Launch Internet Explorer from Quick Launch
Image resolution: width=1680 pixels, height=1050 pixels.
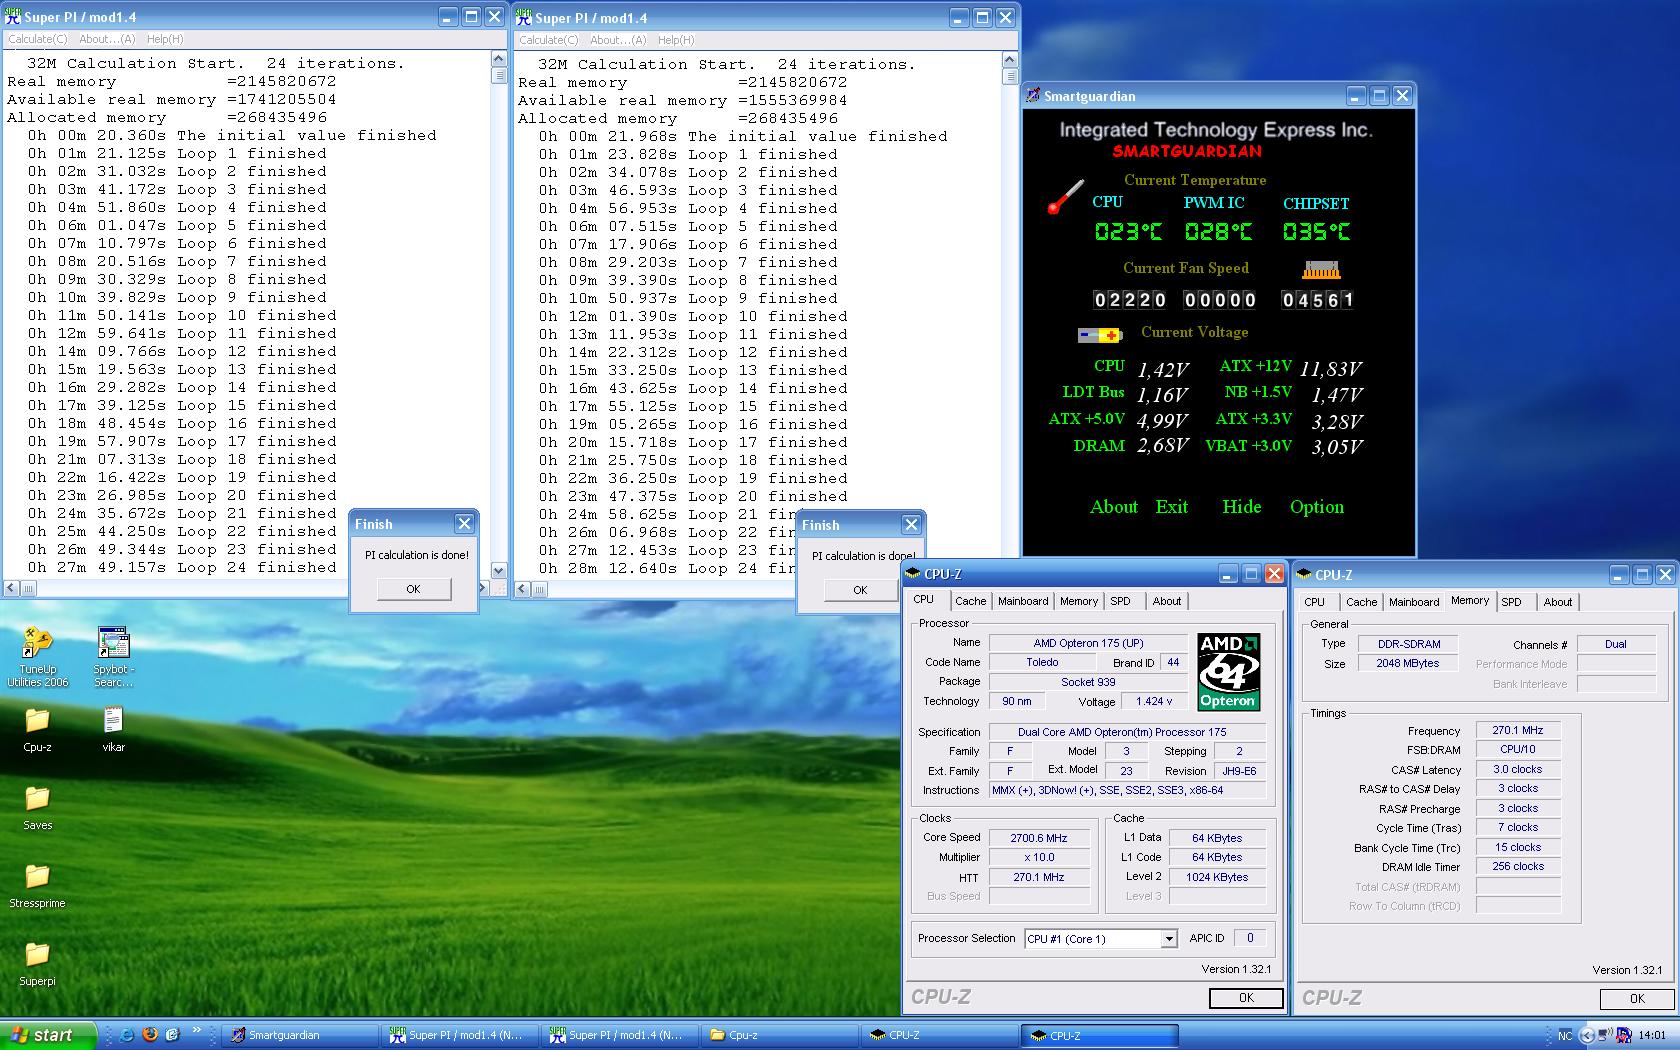coord(127,1035)
